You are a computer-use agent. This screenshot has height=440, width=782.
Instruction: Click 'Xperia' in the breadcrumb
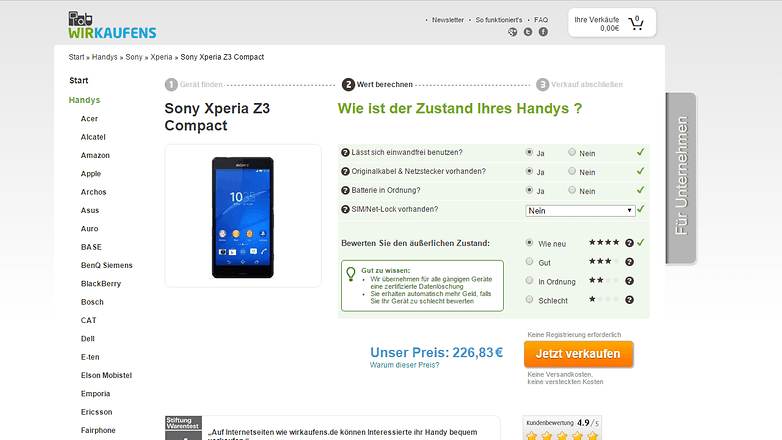[x=161, y=57]
